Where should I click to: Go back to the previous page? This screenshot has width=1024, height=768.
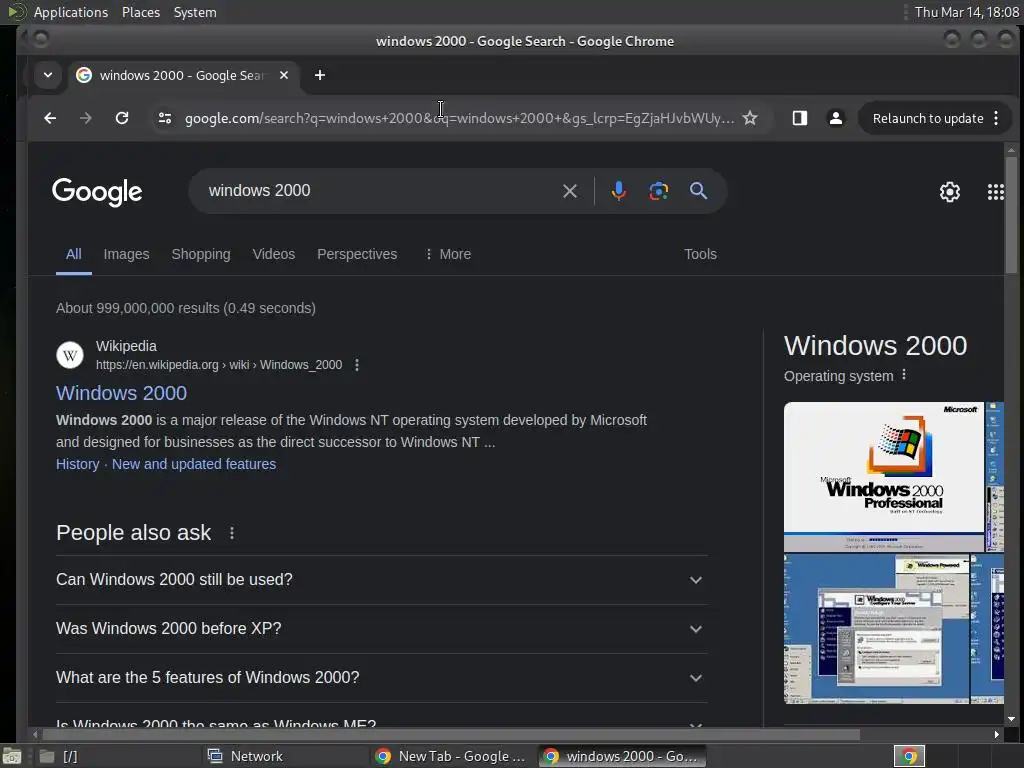(x=50, y=118)
